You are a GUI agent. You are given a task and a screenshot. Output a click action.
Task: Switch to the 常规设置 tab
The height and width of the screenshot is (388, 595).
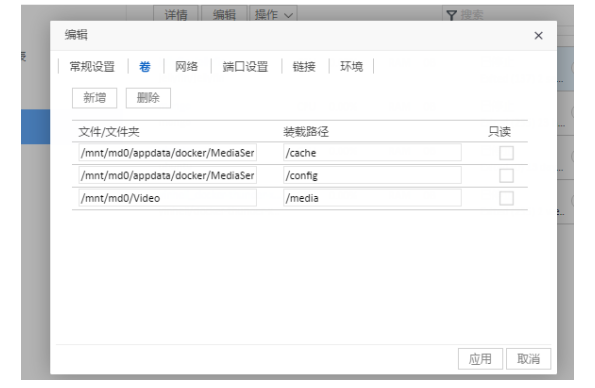tap(92, 66)
